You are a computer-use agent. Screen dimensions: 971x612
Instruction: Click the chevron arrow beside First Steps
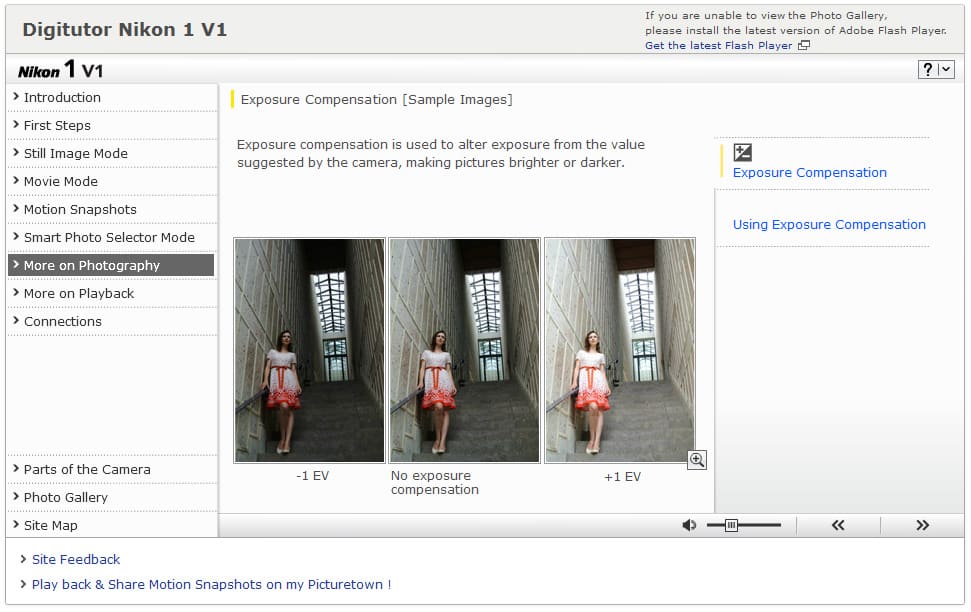pyautogui.click(x=16, y=125)
